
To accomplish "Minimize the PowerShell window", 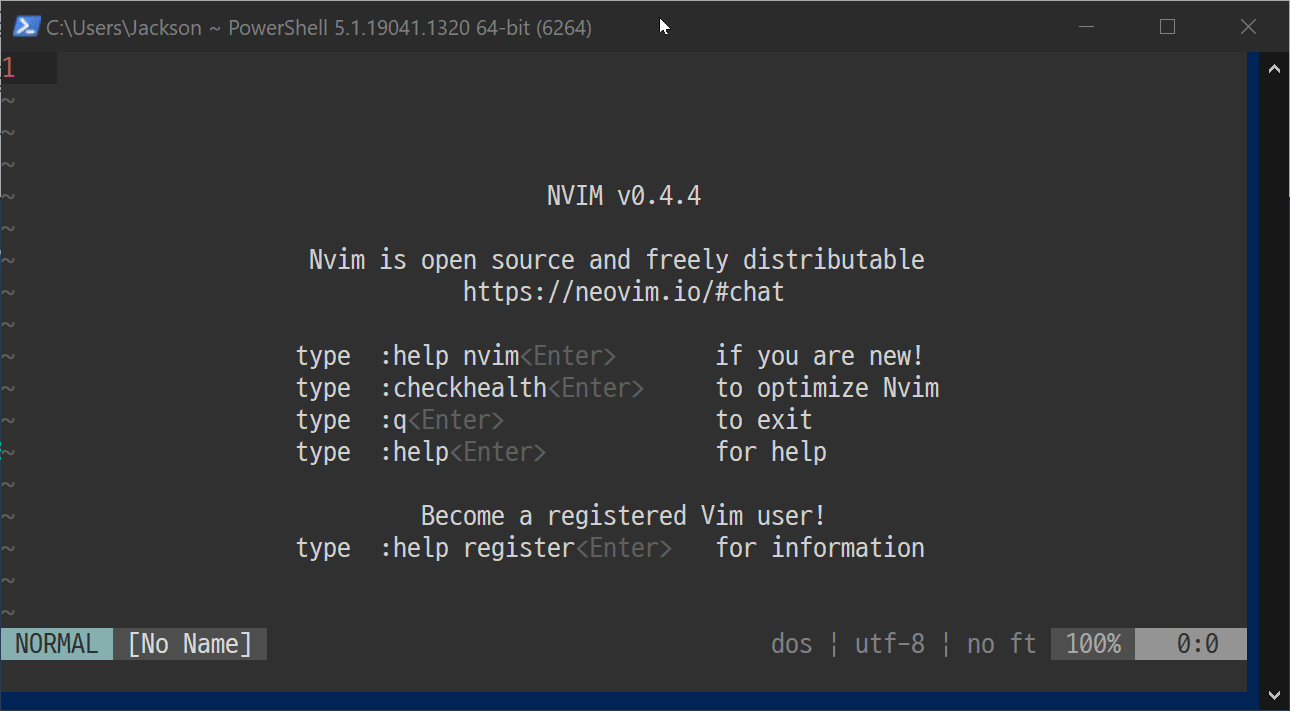I will point(1087,27).
